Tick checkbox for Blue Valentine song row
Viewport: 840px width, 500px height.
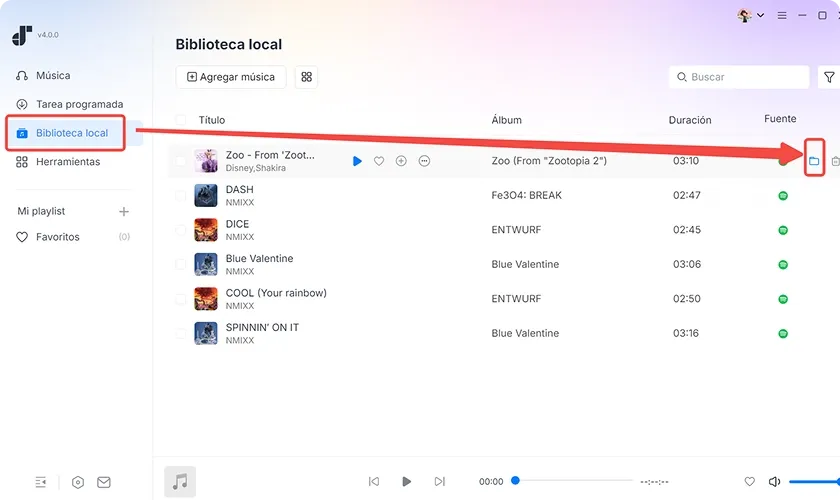pos(181,264)
